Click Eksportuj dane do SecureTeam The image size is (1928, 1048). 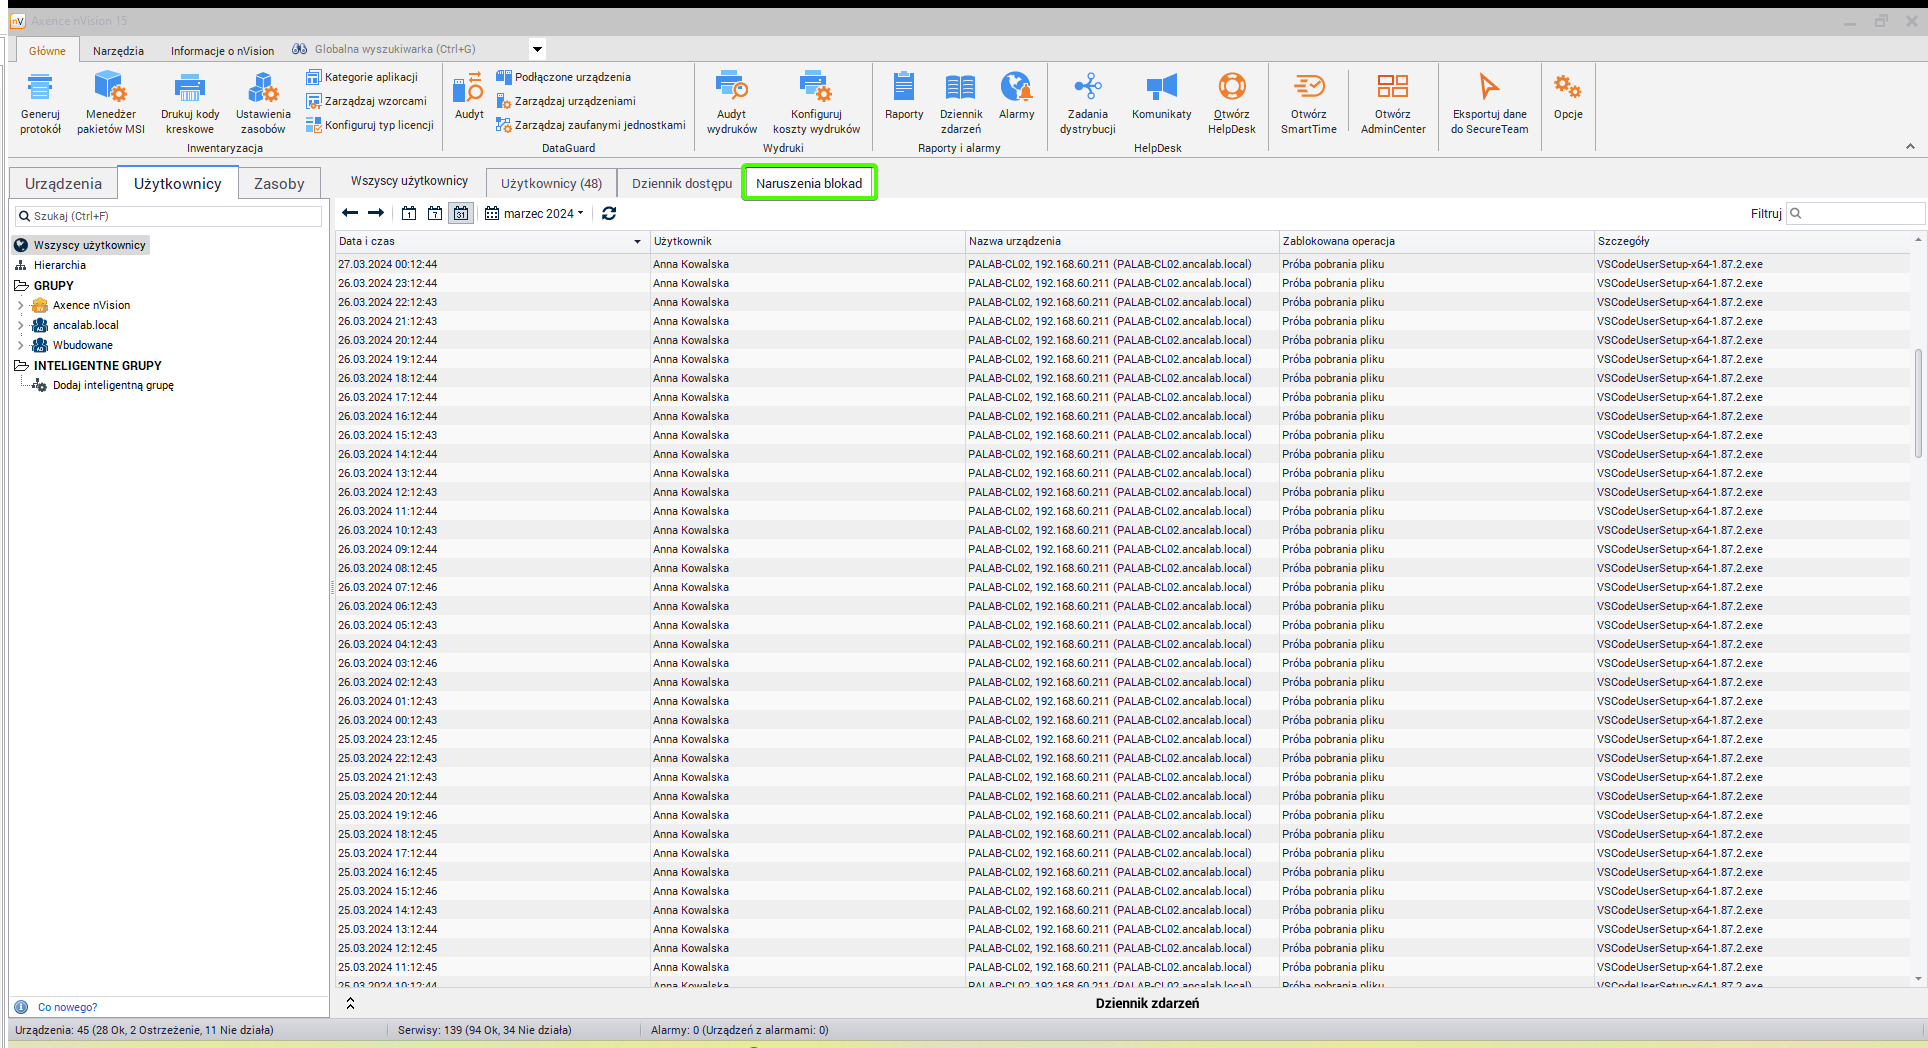(1489, 102)
